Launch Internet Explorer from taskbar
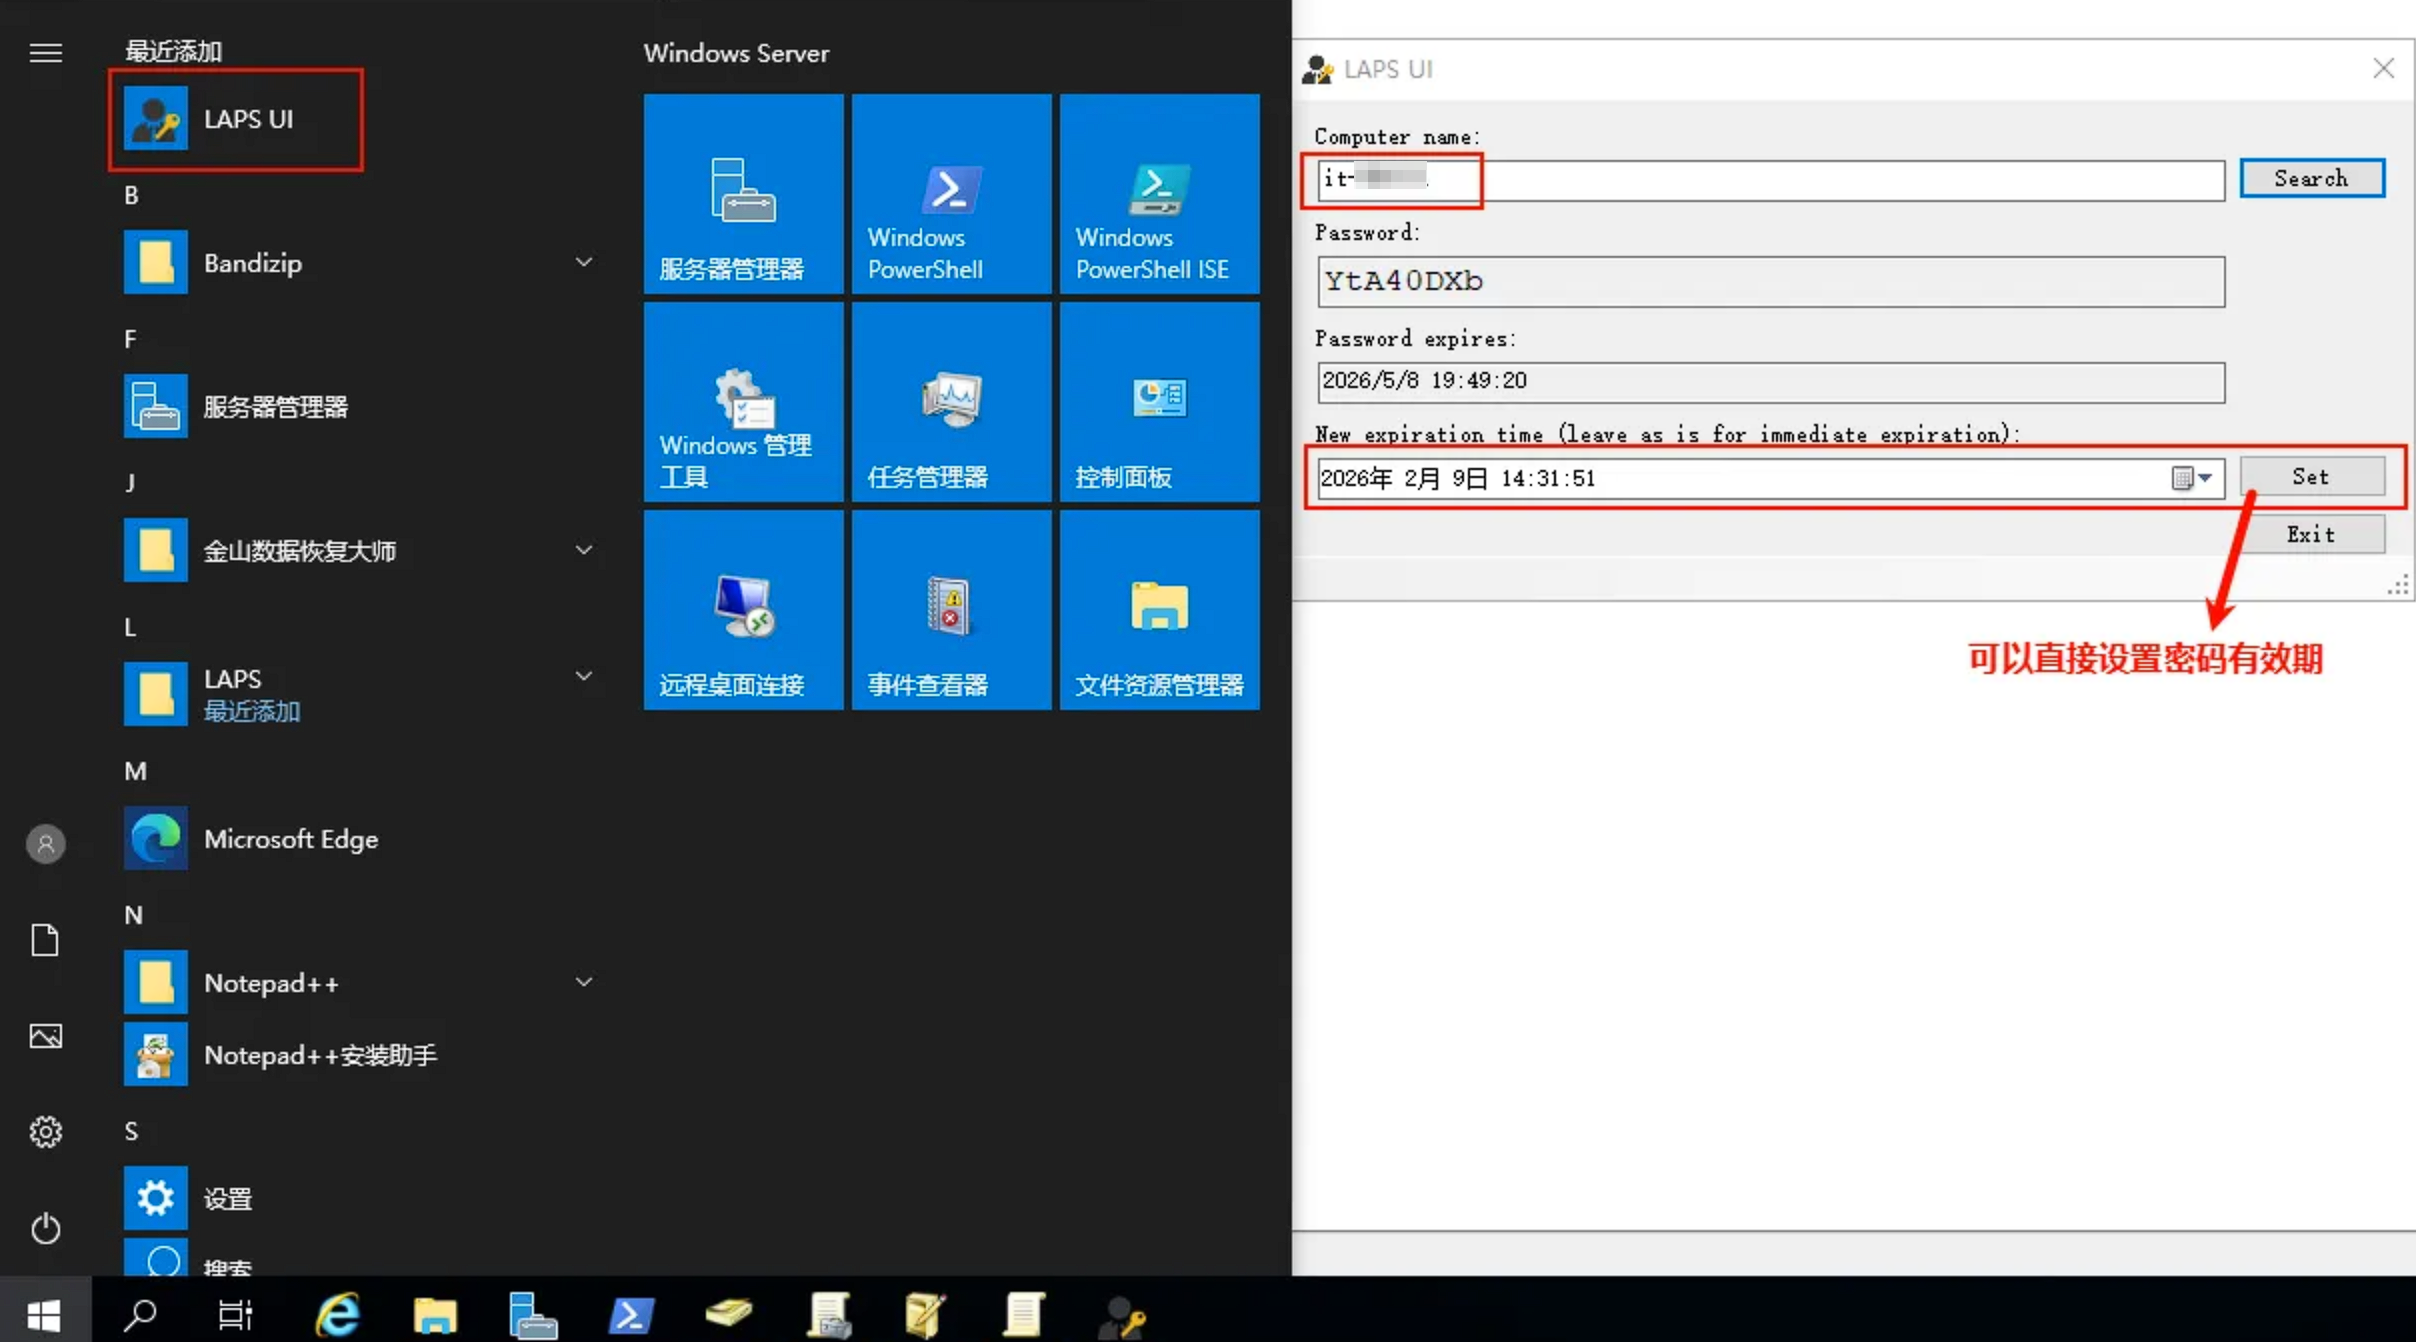 coord(337,1313)
